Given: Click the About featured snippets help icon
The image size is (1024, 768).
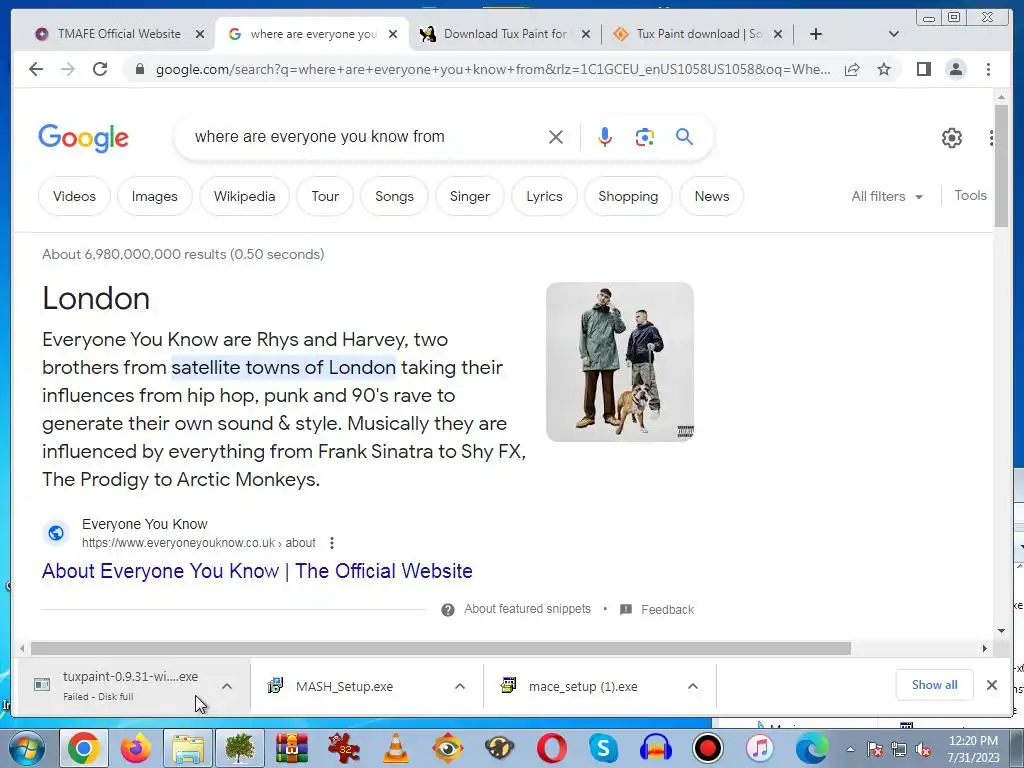Looking at the screenshot, I should tap(448, 609).
